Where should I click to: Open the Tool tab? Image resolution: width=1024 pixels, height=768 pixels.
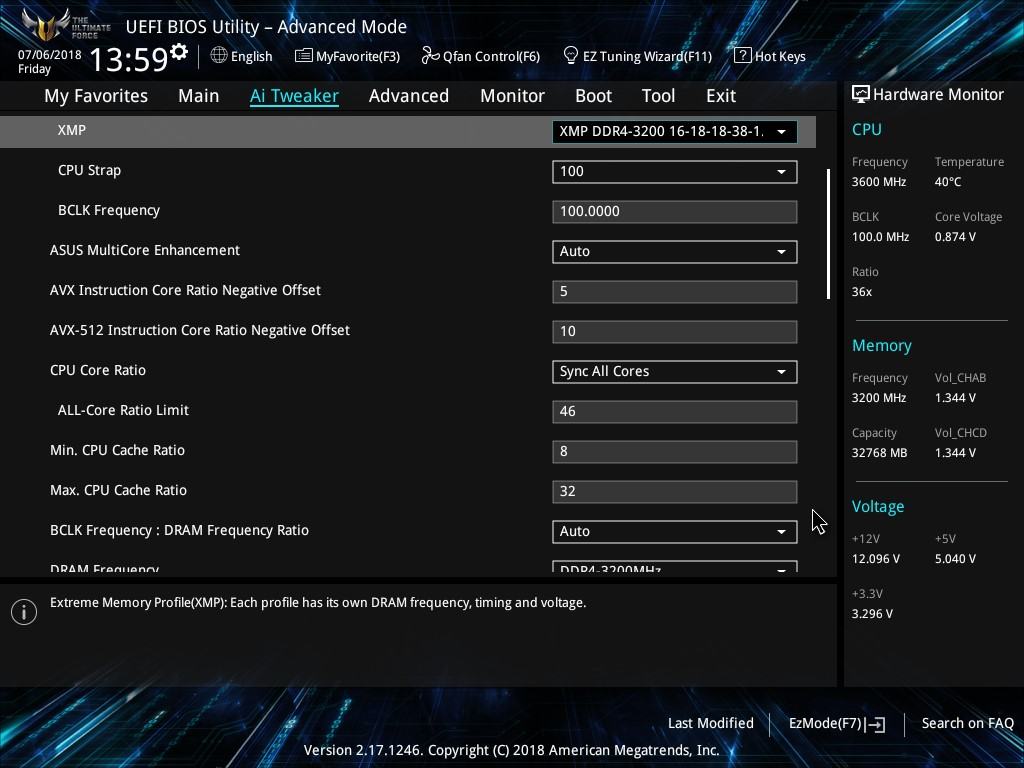[x=658, y=96]
